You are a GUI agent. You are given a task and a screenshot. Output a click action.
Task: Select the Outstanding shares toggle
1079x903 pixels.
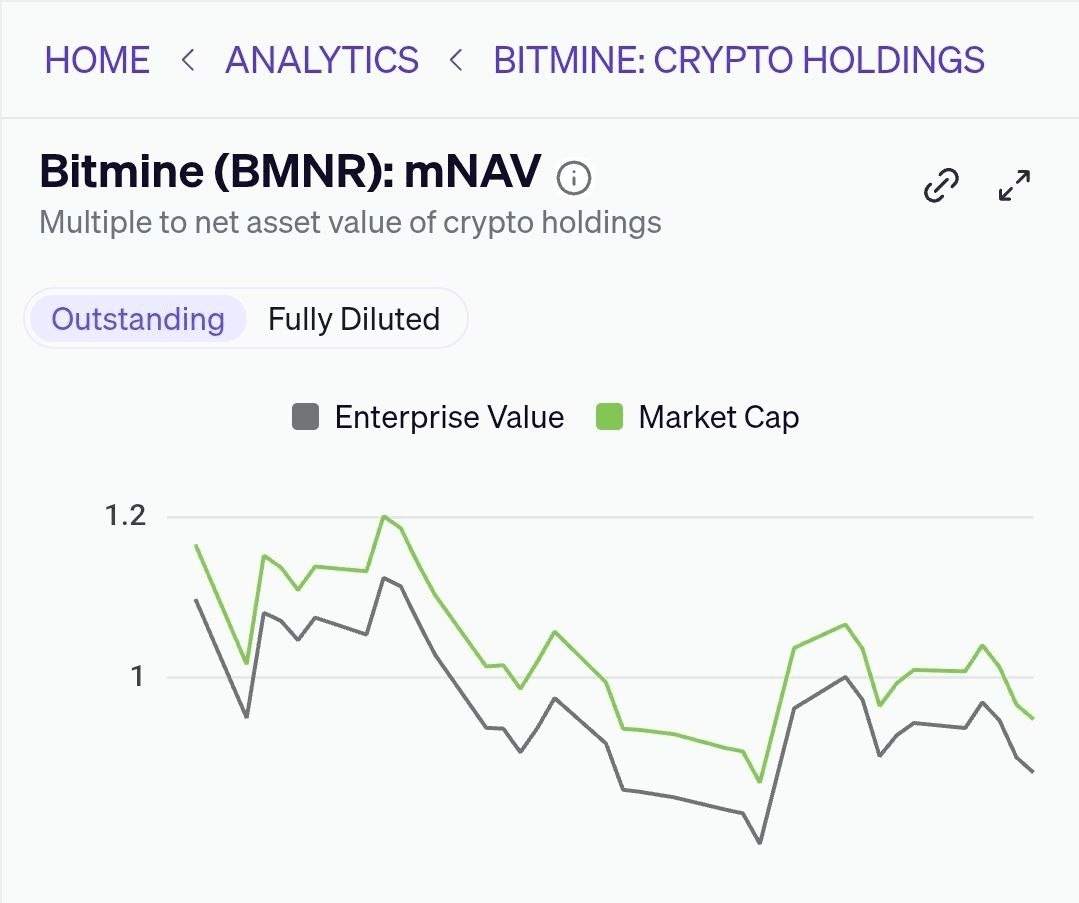pos(138,319)
